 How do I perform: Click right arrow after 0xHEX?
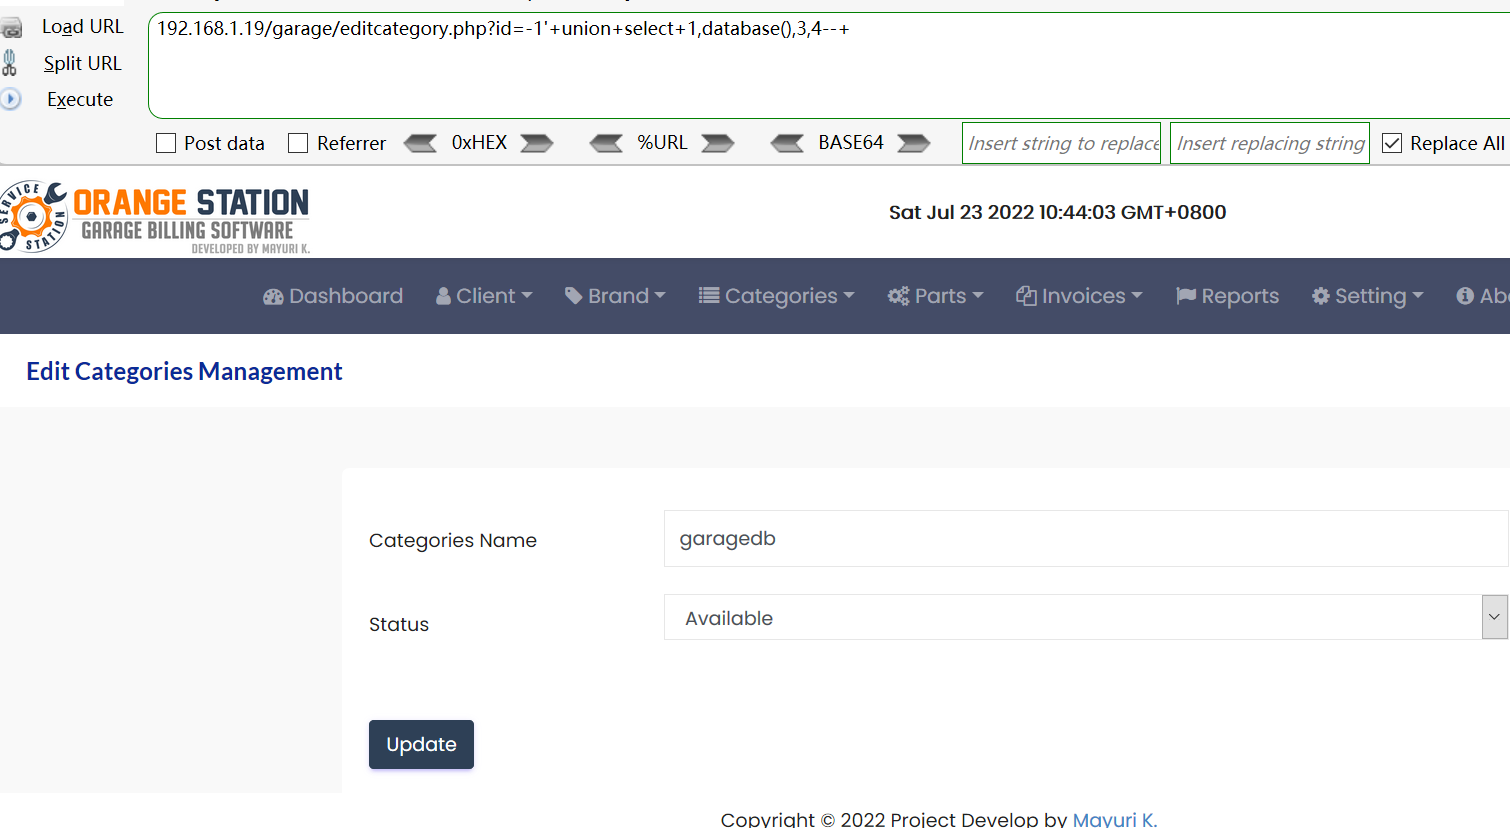[x=537, y=143]
